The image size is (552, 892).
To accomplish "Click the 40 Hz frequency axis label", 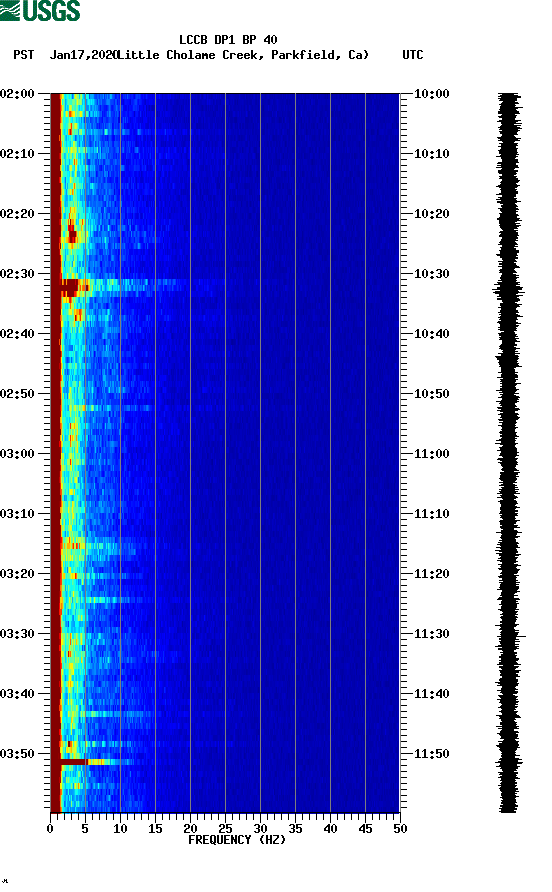I will [330, 829].
